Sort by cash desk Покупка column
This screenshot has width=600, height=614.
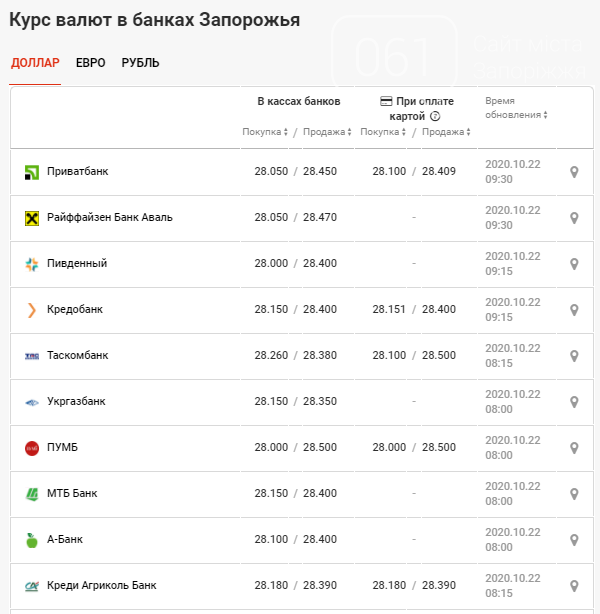(x=265, y=132)
